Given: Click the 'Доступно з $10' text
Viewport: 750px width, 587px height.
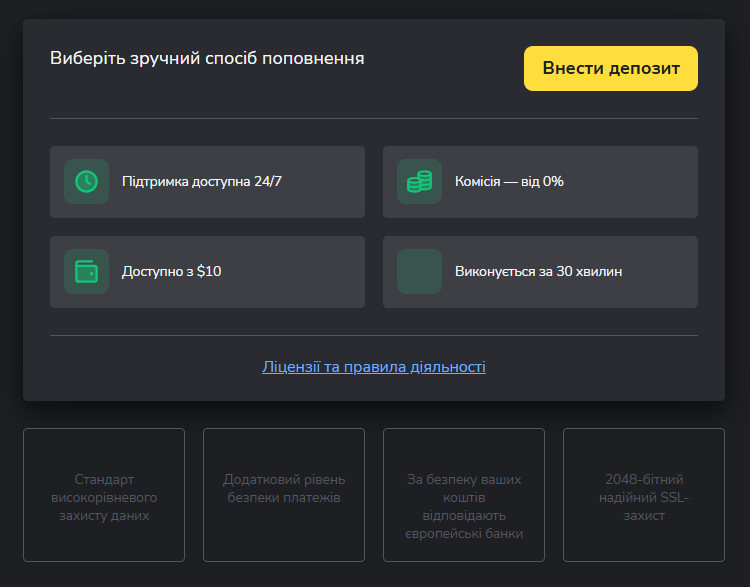Looking at the screenshot, I should pyautogui.click(x=171, y=272).
